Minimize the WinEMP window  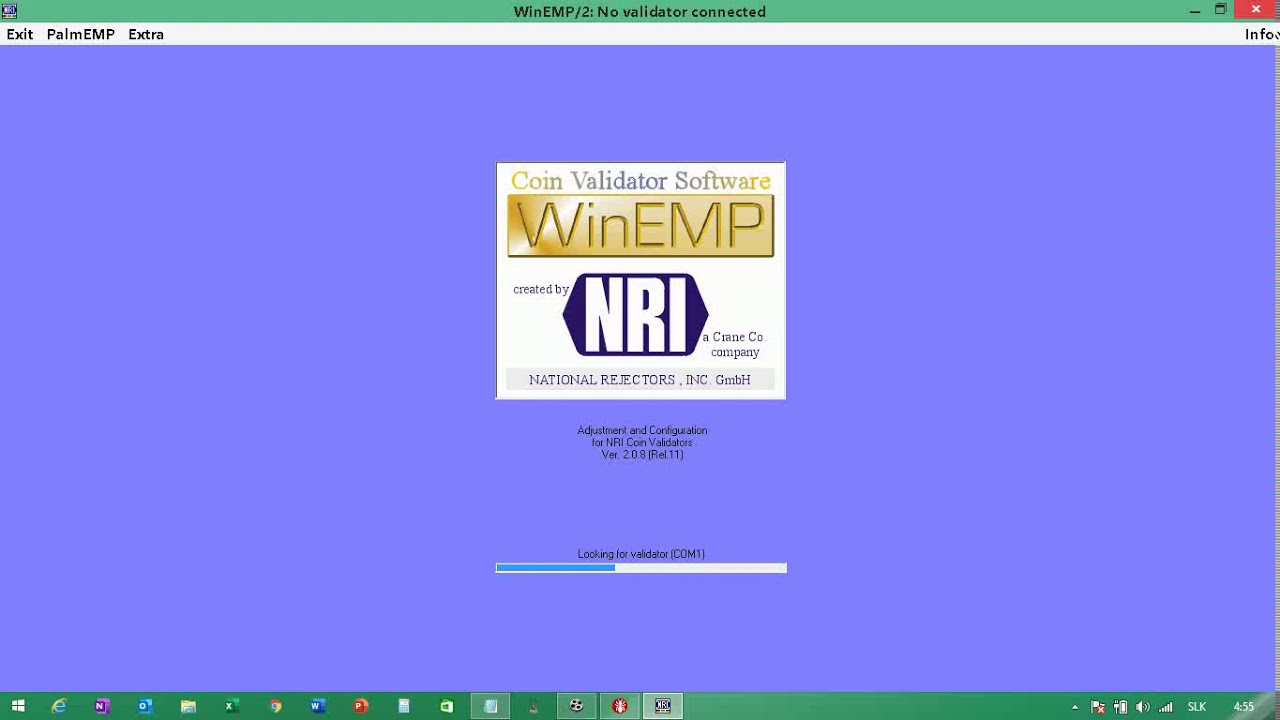[x=1195, y=11]
